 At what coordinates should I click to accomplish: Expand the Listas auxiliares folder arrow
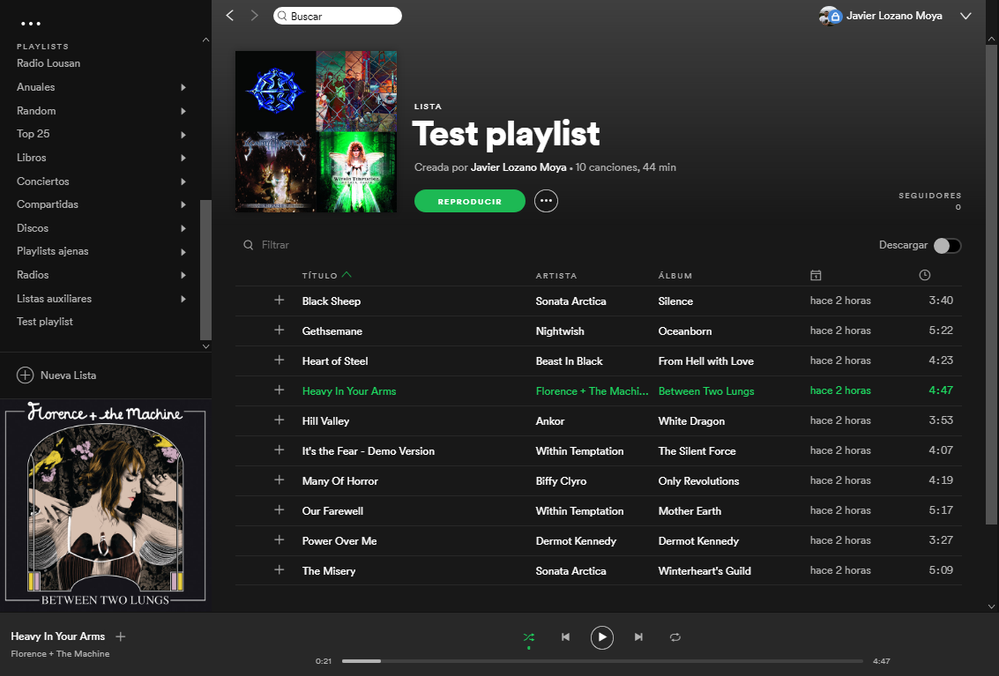click(x=183, y=299)
